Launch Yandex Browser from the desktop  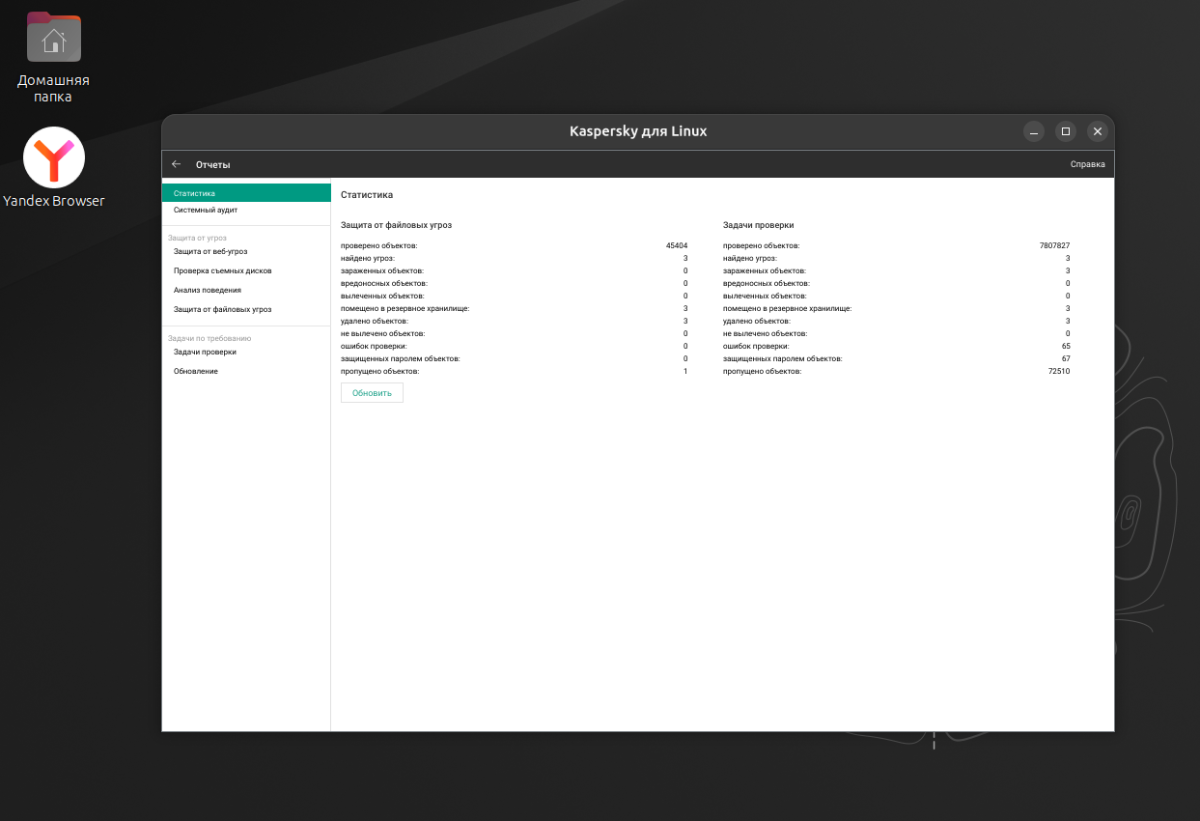click(54, 158)
